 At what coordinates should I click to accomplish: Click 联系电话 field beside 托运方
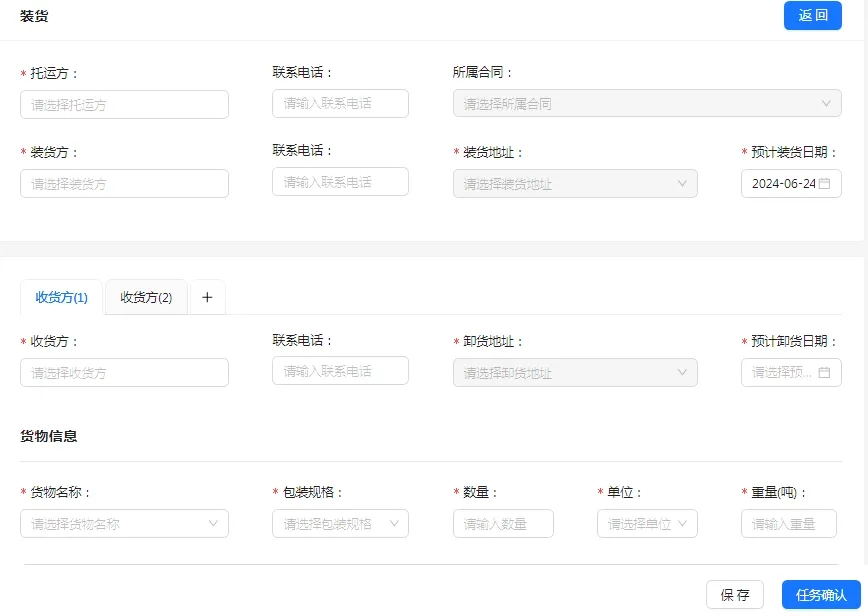pos(340,103)
